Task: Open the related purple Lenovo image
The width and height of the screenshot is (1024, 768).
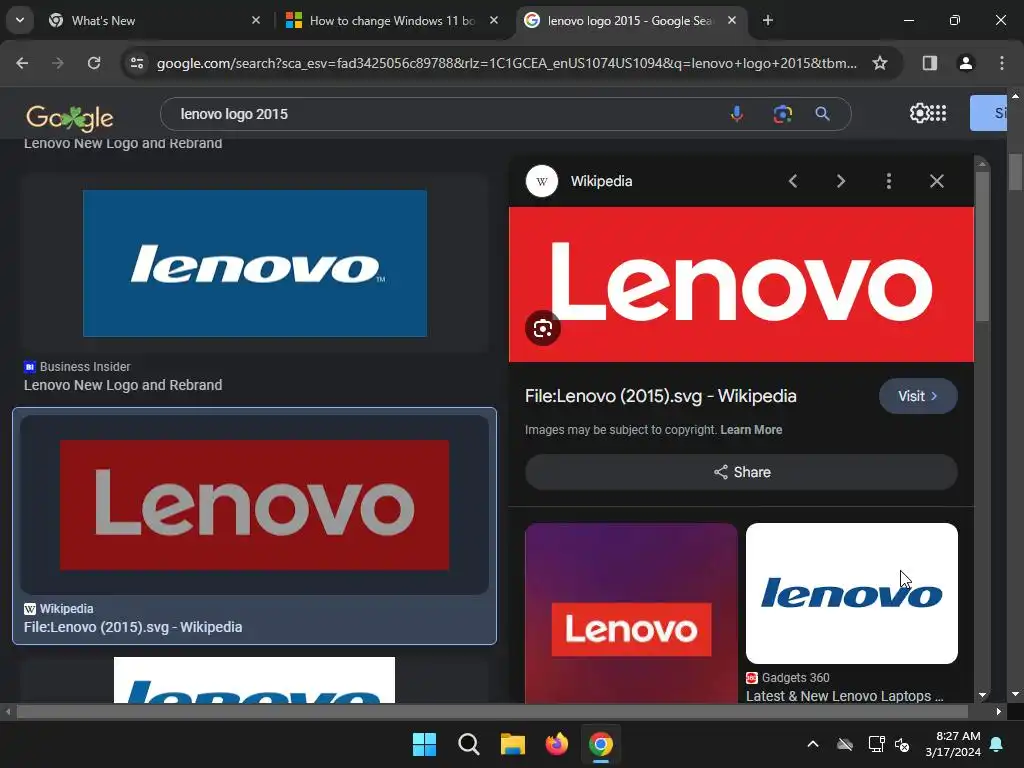Action: click(631, 613)
